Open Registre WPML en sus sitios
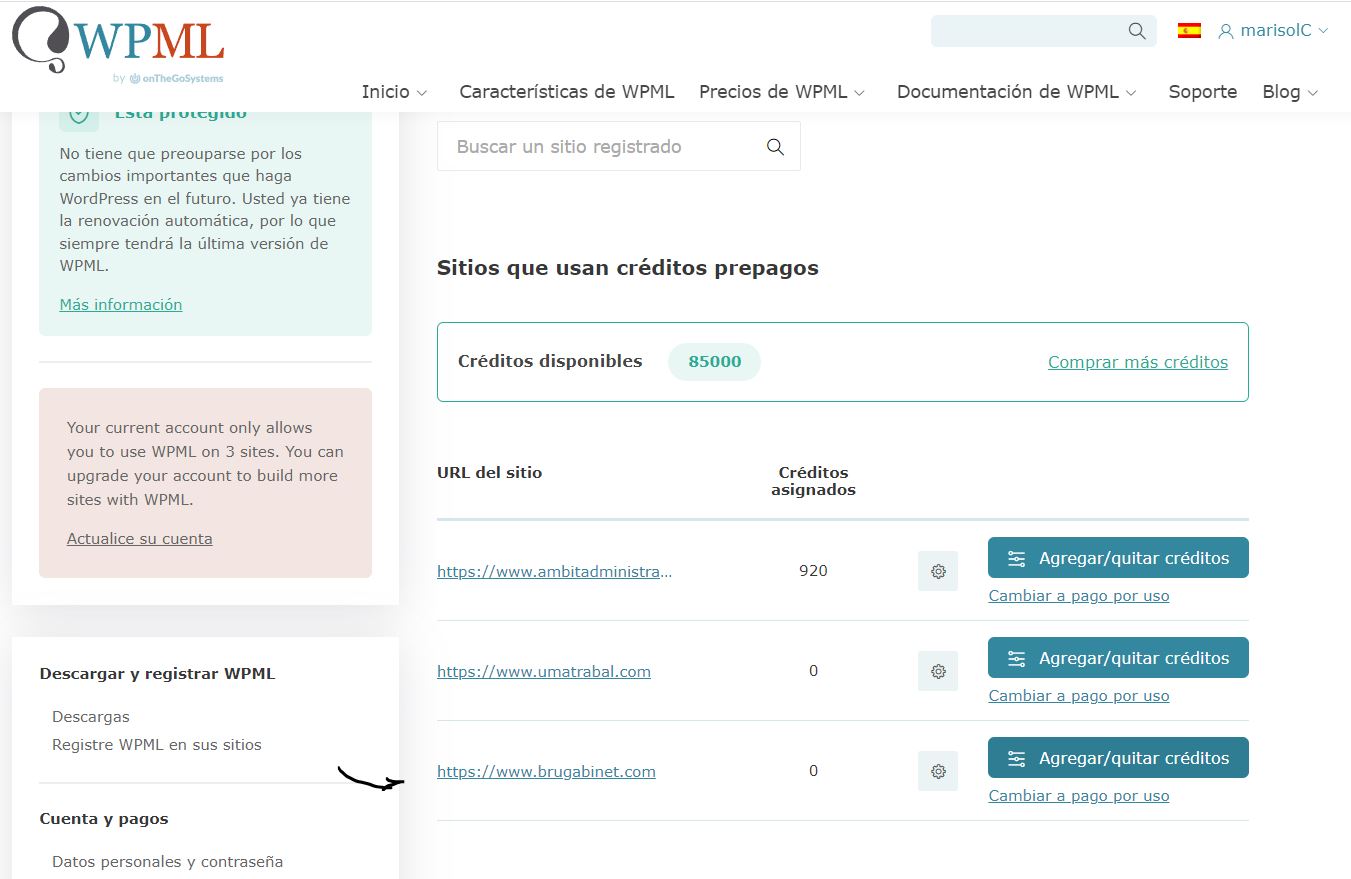The image size is (1351, 879). [x=157, y=745]
